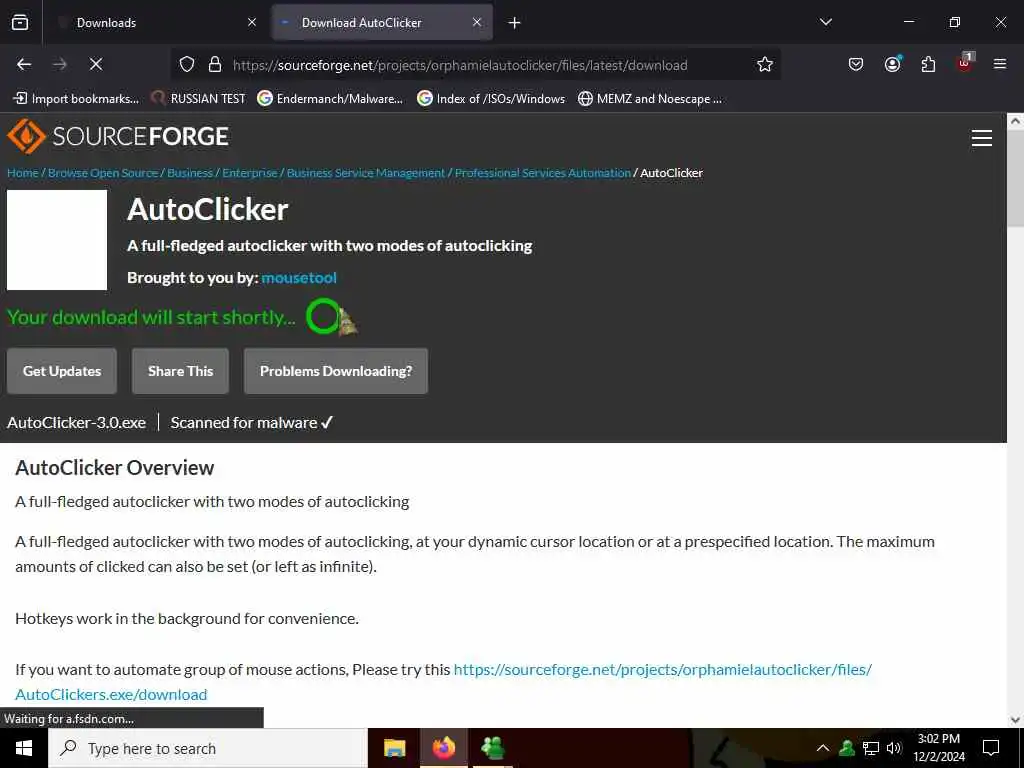Image resolution: width=1024 pixels, height=768 pixels.
Task: Click the AutoClicker project thumbnail
Action: pos(57,240)
